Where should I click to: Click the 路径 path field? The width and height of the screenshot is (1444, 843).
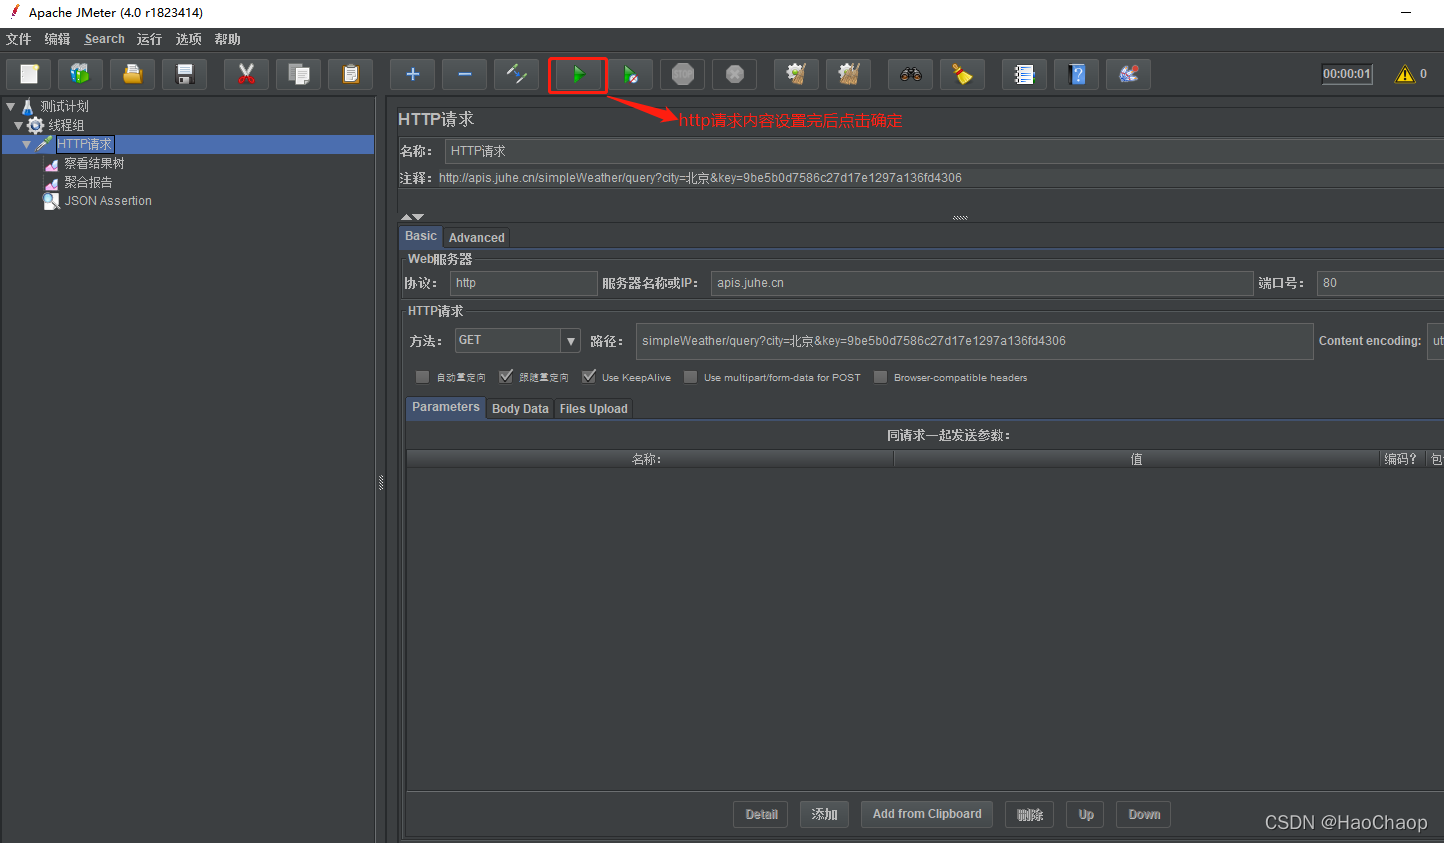974,341
